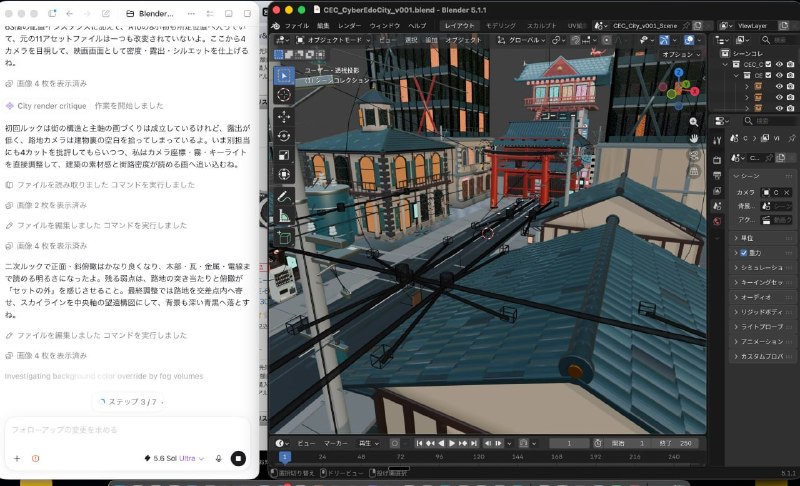This screenshot has width=800, height=486.
Task: Click the timeline current frame marker
Action: (285, 457)
